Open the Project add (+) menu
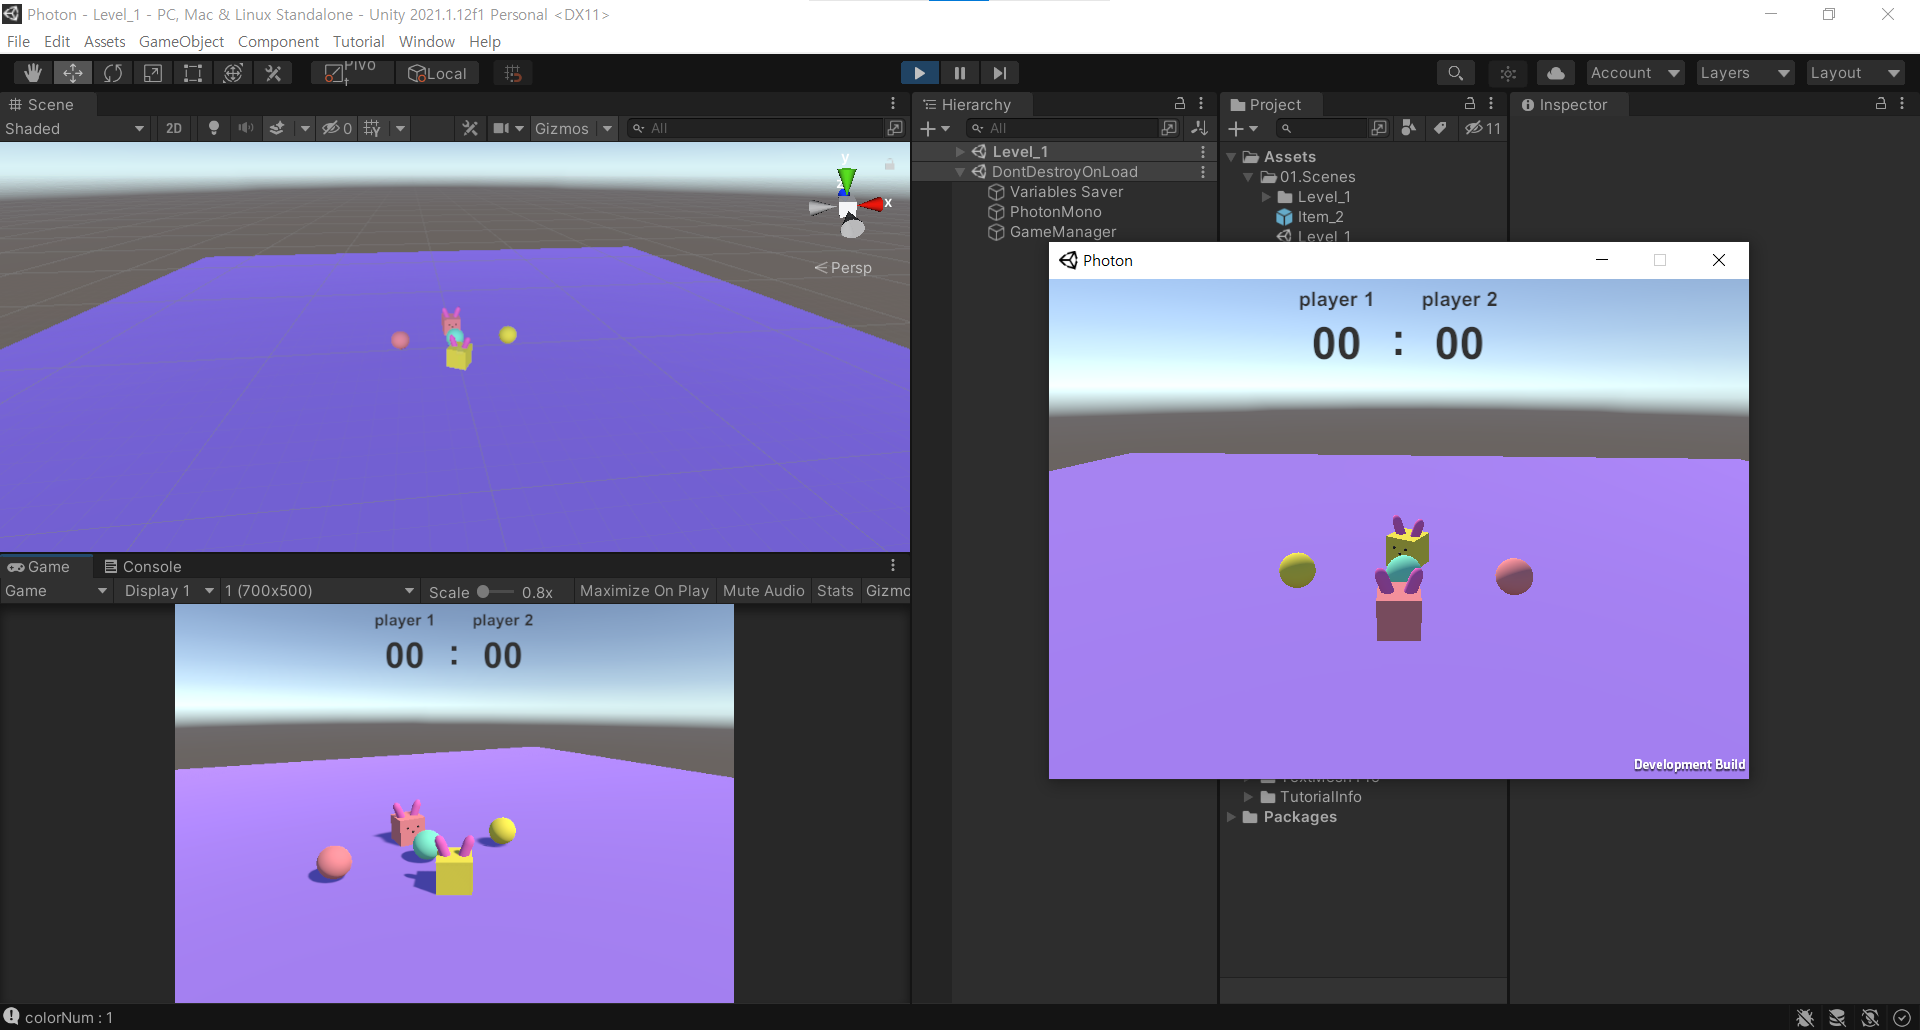Image resolution: width=1920 pixels, height=1030 pixels. [1243, 128]
